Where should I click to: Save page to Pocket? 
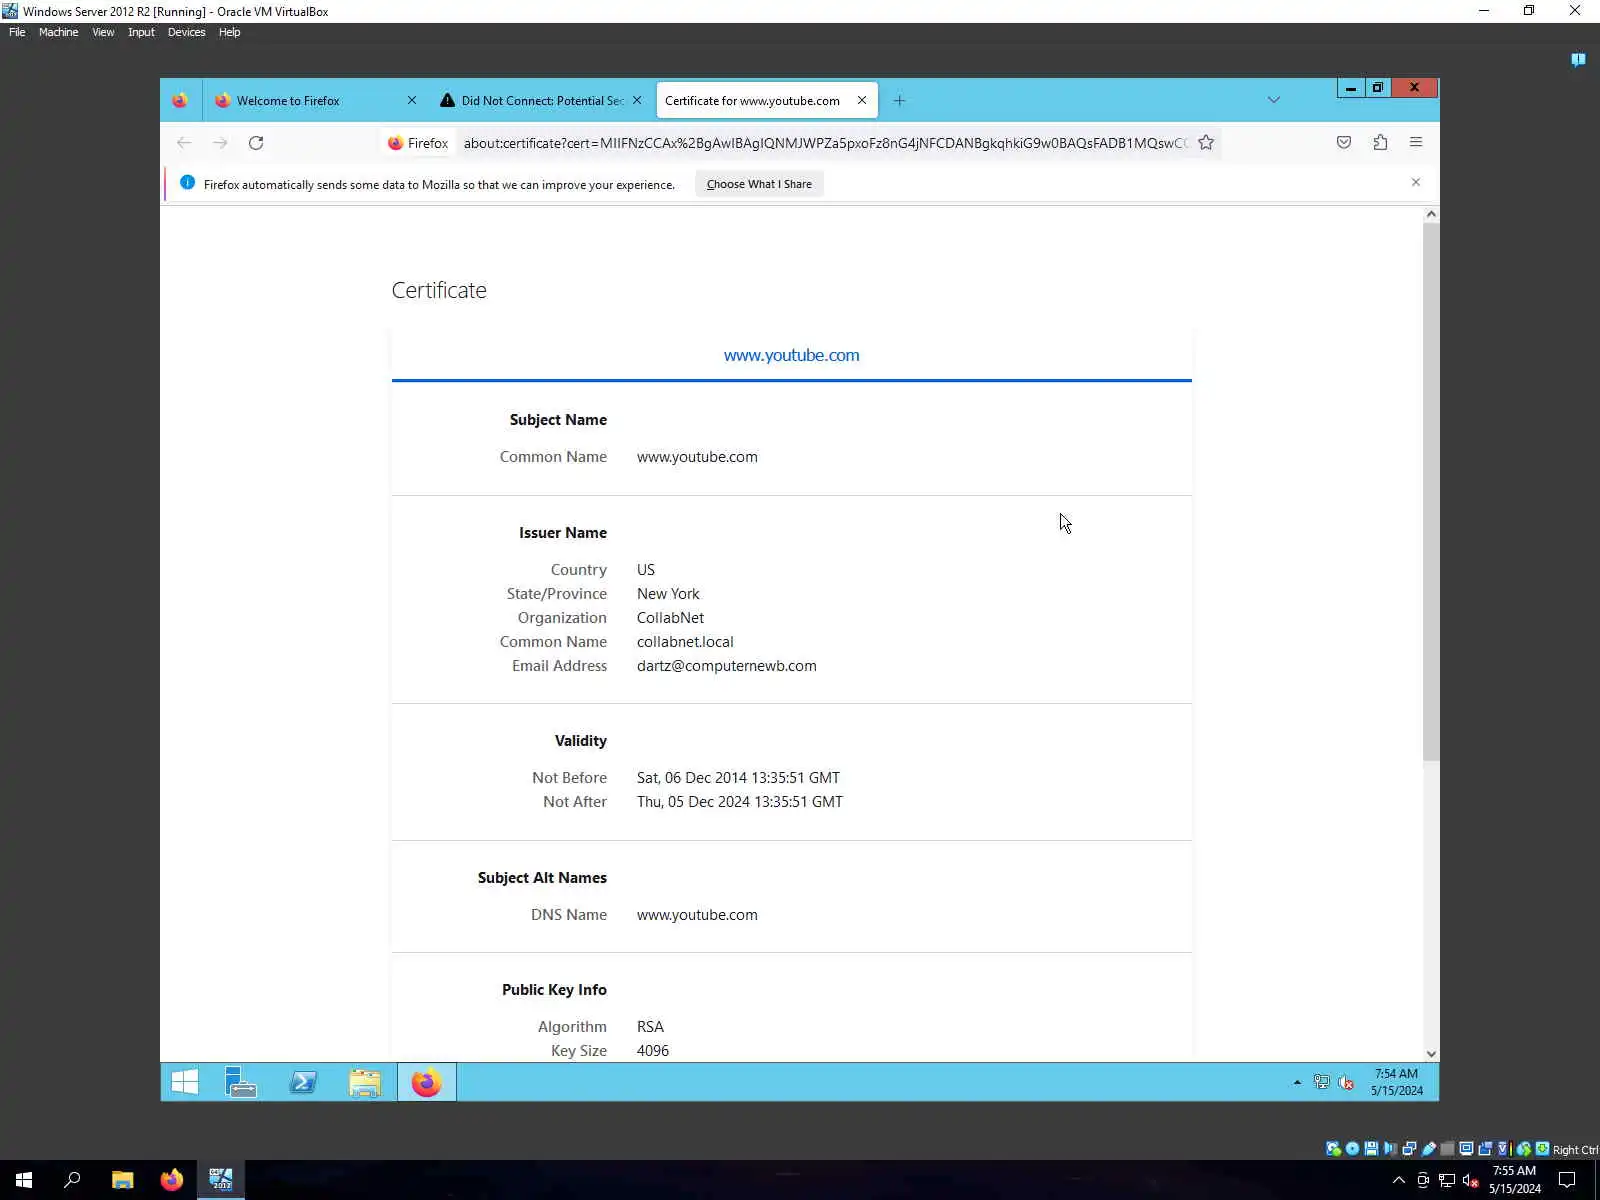1344,143
